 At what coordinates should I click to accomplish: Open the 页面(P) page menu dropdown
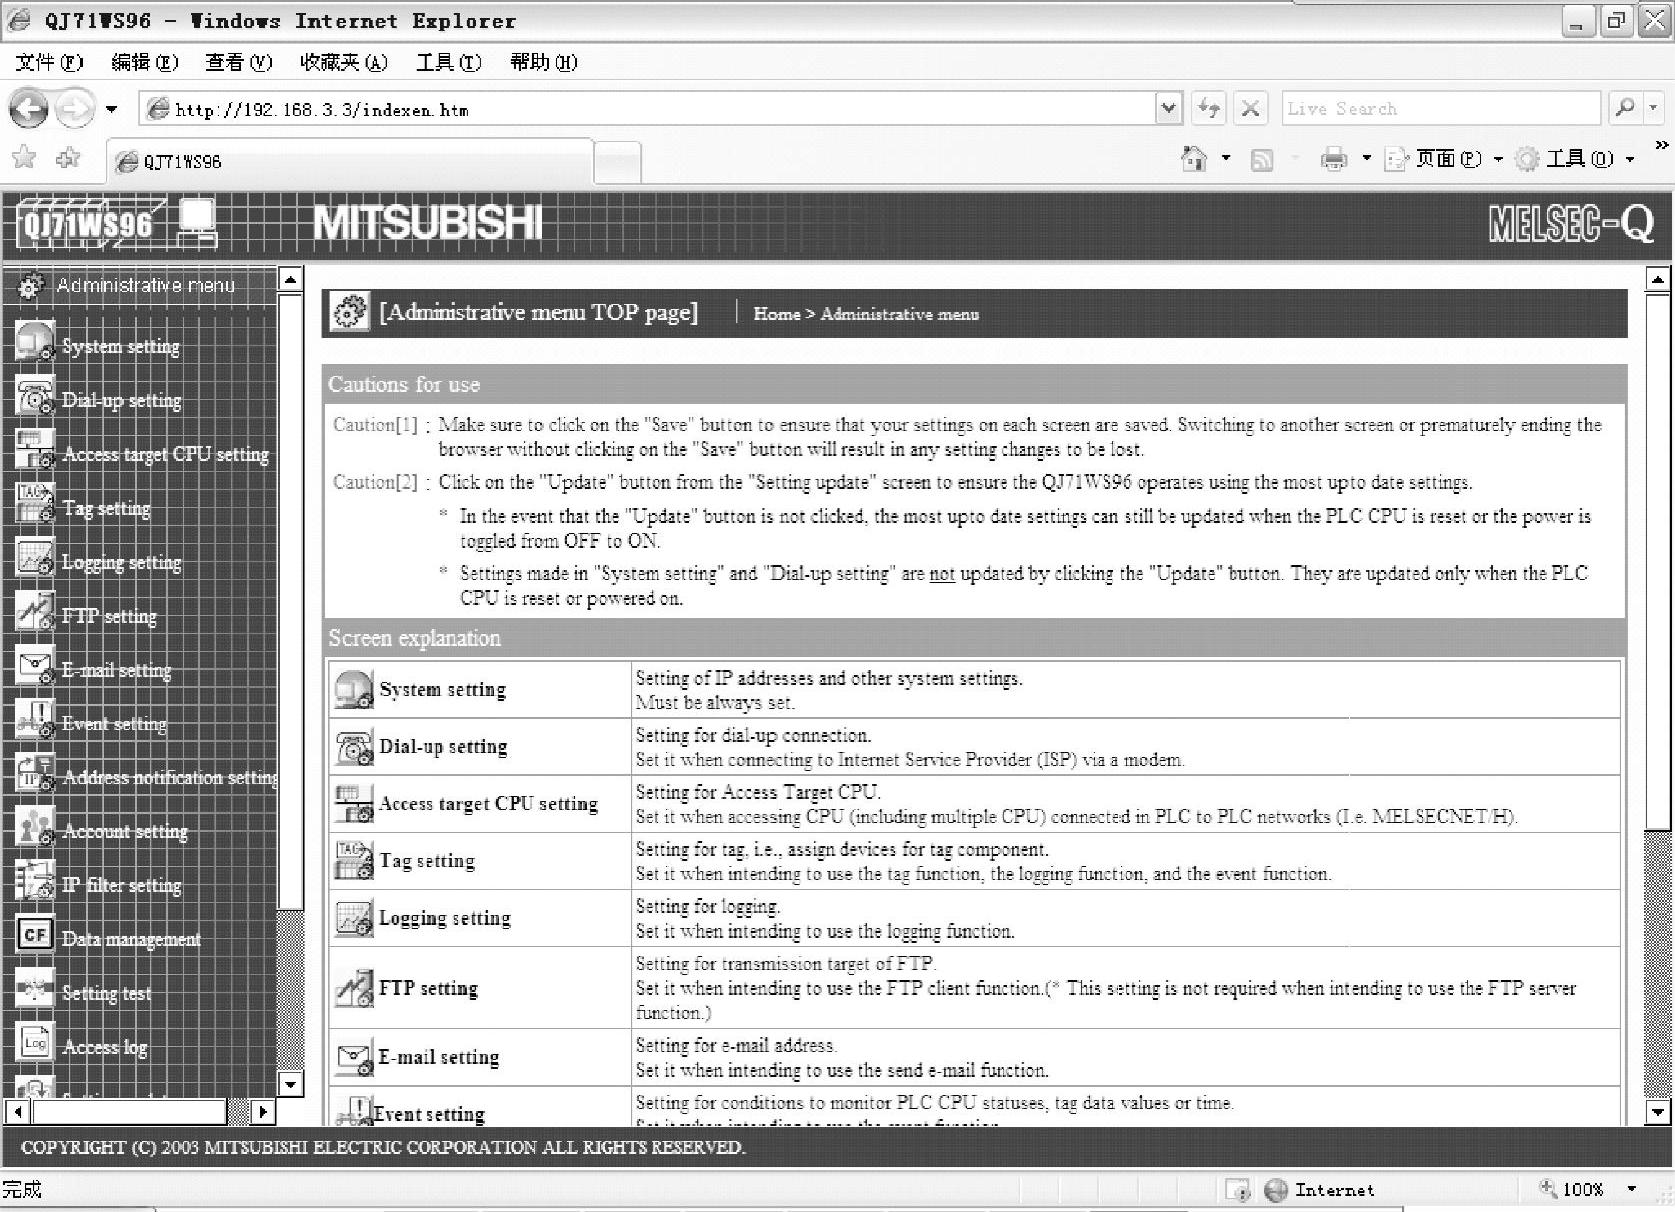(x=1497, y=159)
